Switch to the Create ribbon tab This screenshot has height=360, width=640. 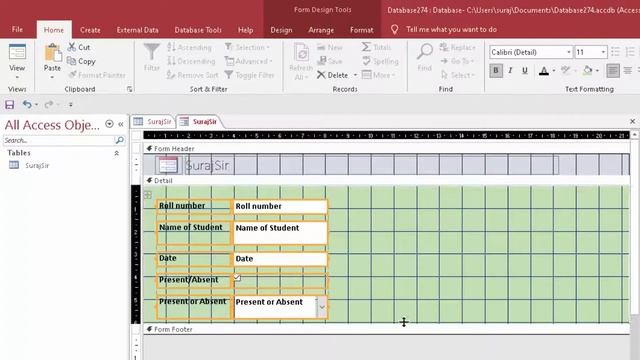pyautogui.click(x=90, y=30)
